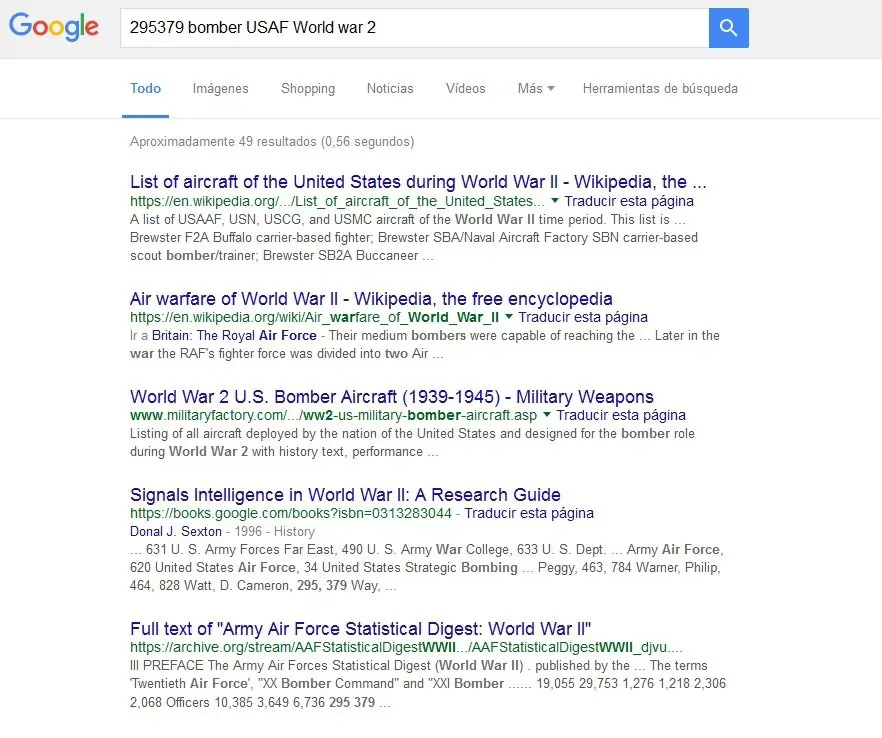Screen dimensions: 882x738
Task: Open 'Army Air Force Statistical Digest' full text result
Action: coord(361,628)
